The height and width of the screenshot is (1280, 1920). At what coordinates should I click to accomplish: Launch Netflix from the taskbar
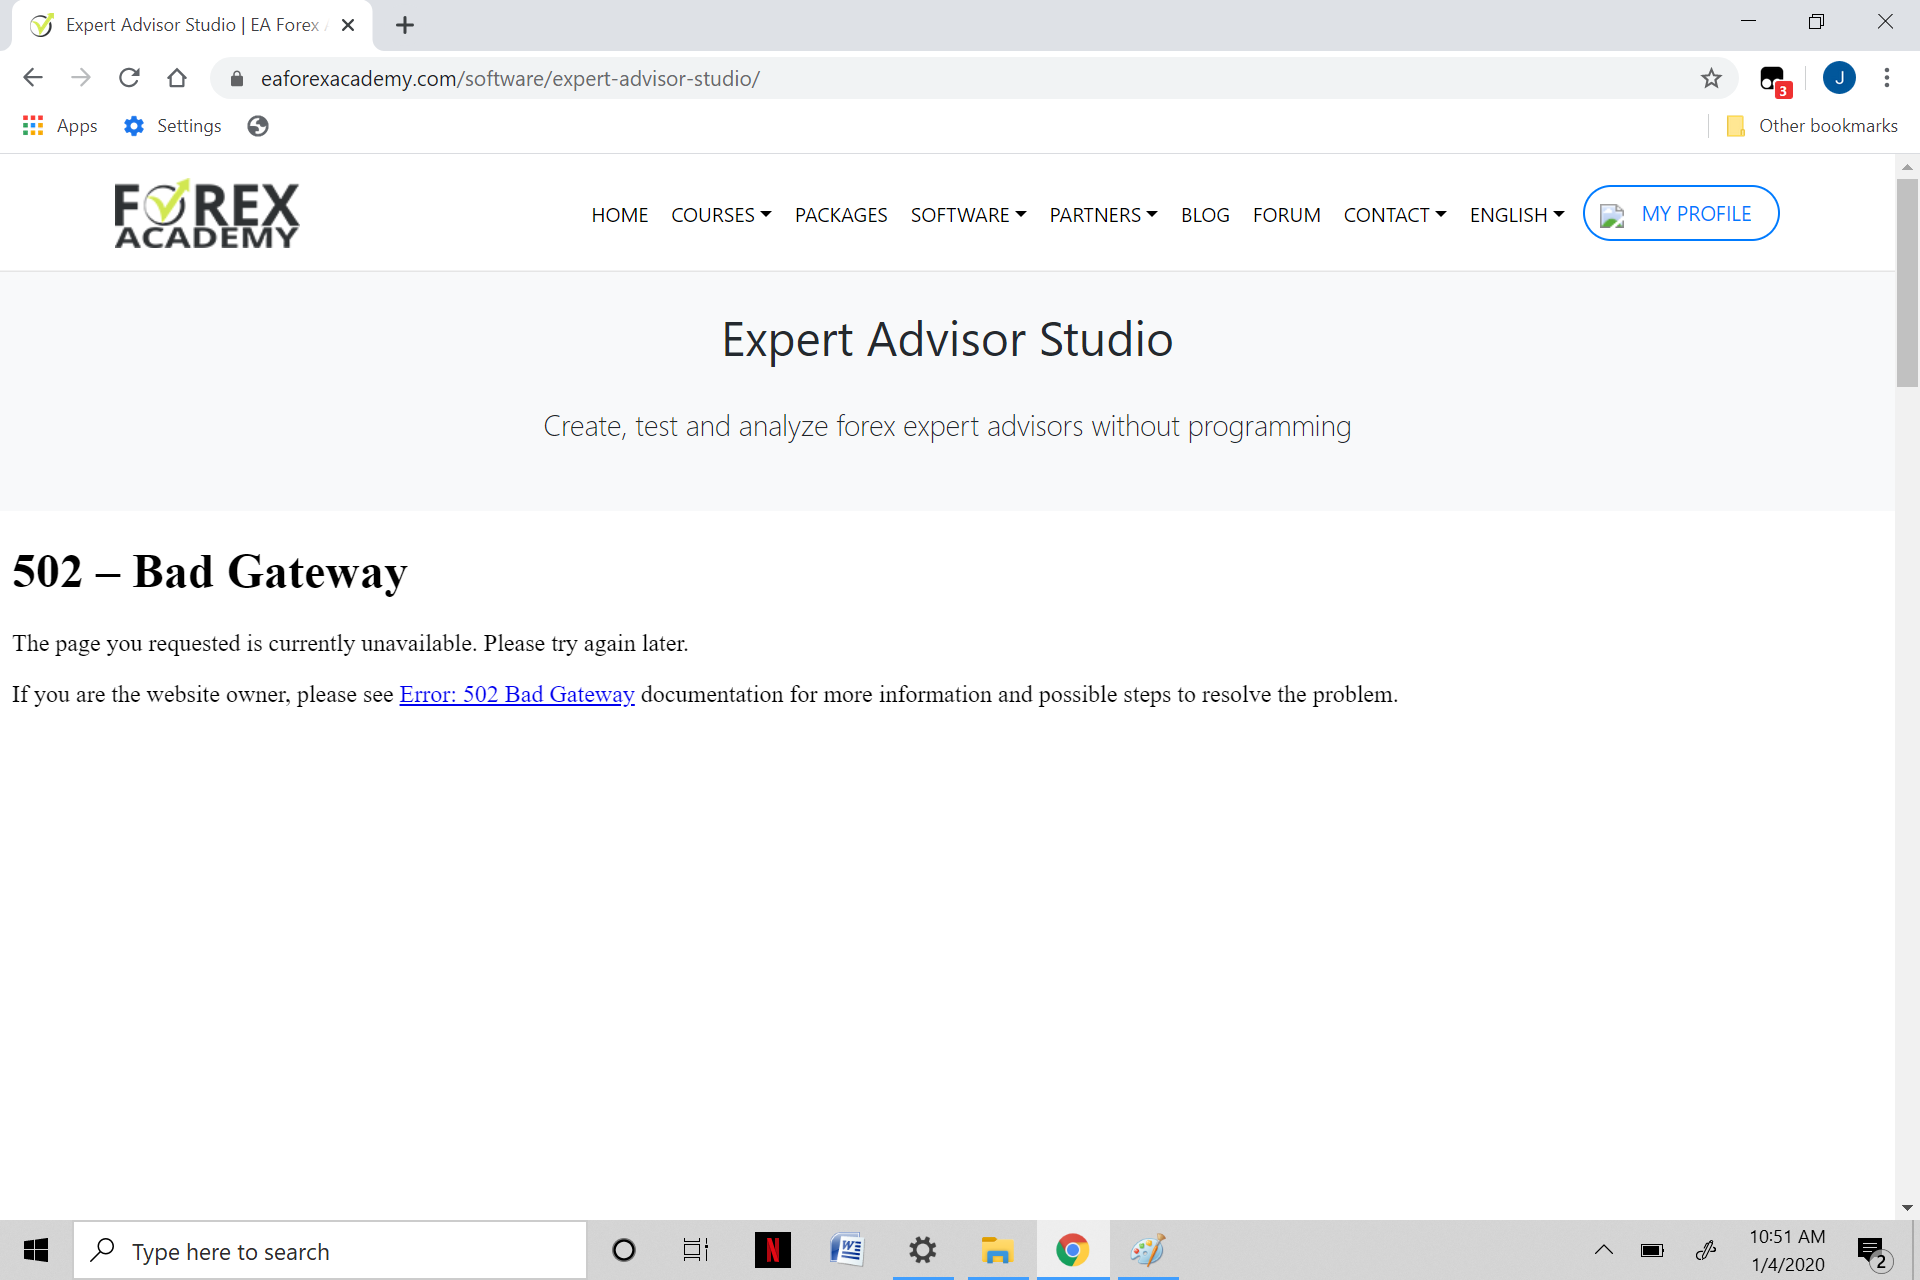click(772, 1250)
